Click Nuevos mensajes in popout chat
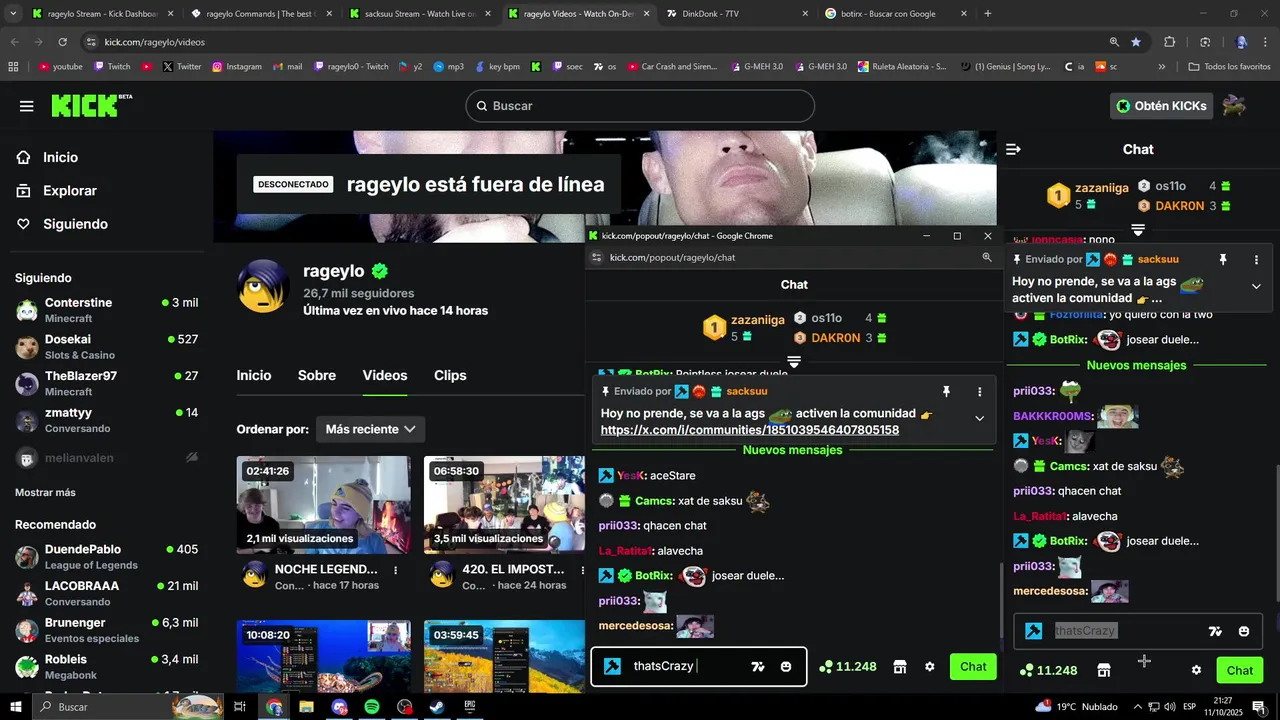Viewport: 1280px width, 720px height. (792, 450)
